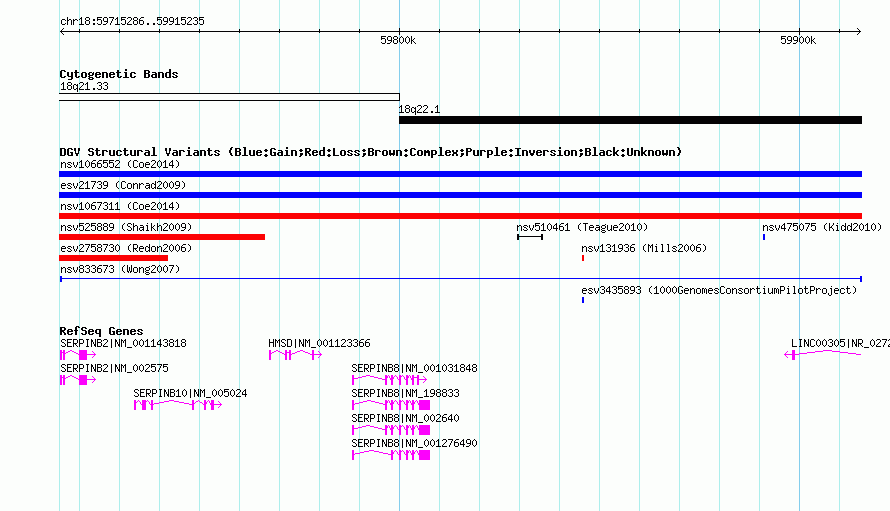Screen dimensions: 890x511
Task: Click the small blue nsv475075 marker
Action: (x=764, y=237)
